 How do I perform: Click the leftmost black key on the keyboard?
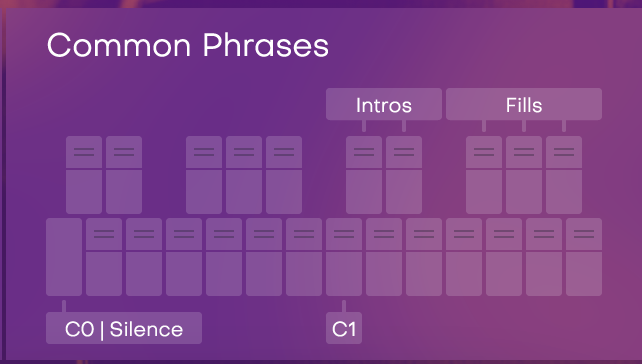[x=84, y=175]
